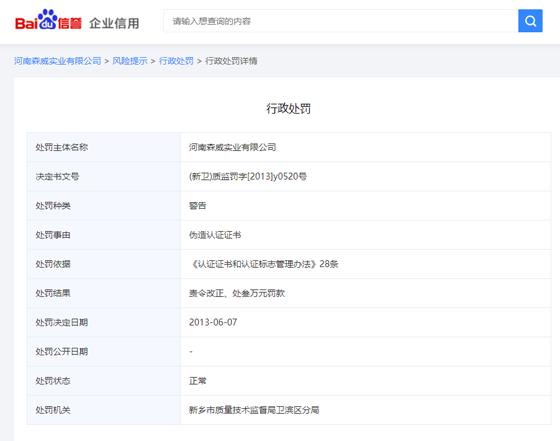Click the penalty authority 新乡市质量技术监督局卫滨区分局

tap(254, 410)
